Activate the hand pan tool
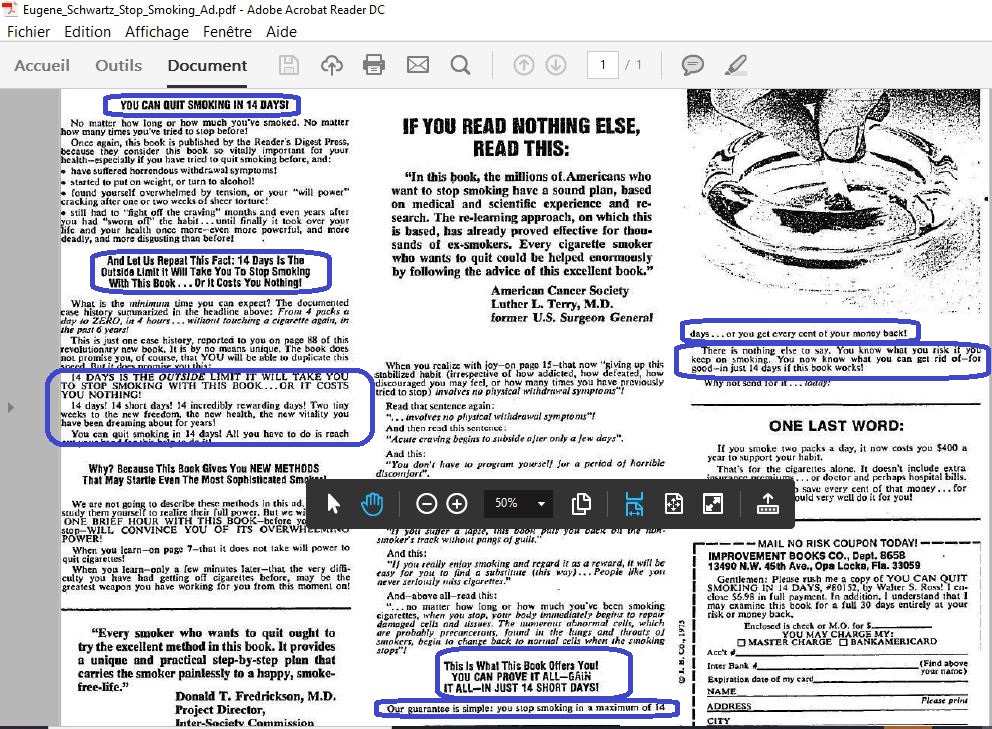The image size is (992, 729). [x=372, y=504]
